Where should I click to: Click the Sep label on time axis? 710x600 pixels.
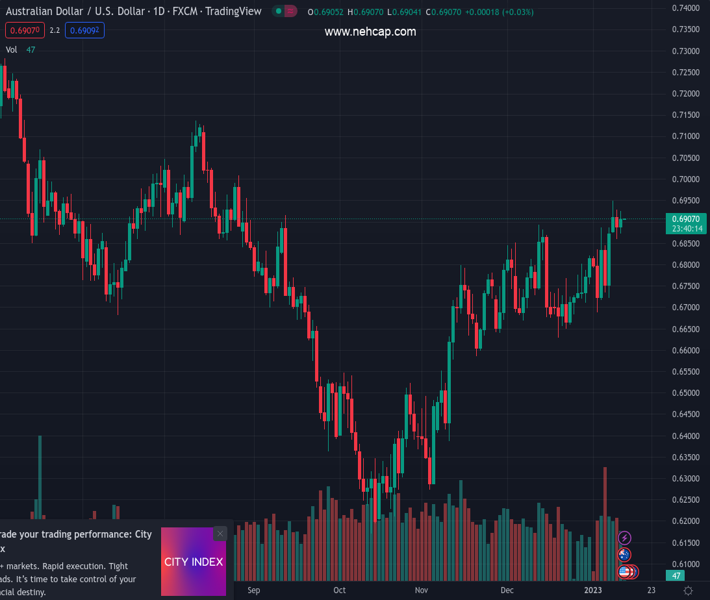tap(253, 591)
